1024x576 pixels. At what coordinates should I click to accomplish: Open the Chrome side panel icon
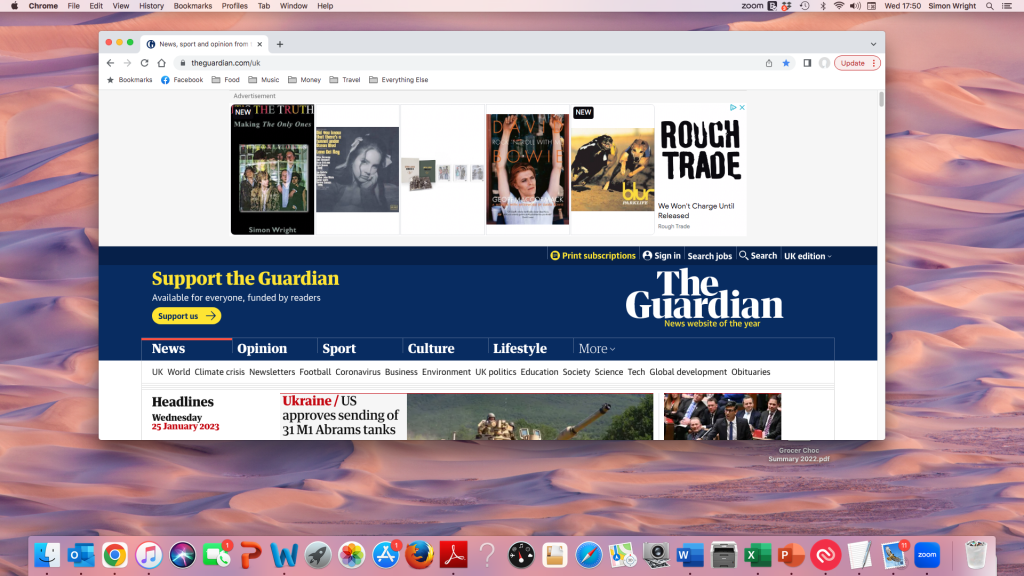click(x=807, y=63)
